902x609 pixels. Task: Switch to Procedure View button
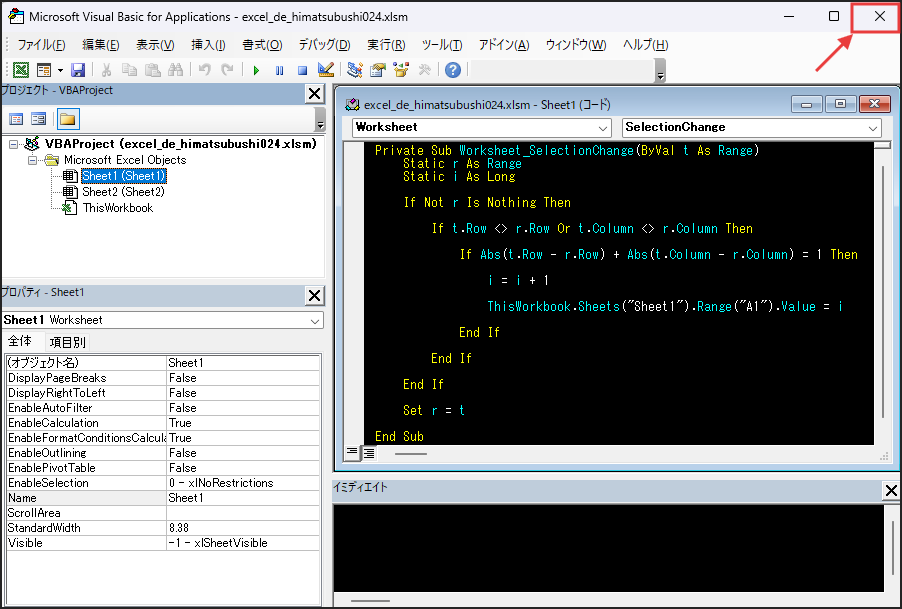[x=352, y=453]
